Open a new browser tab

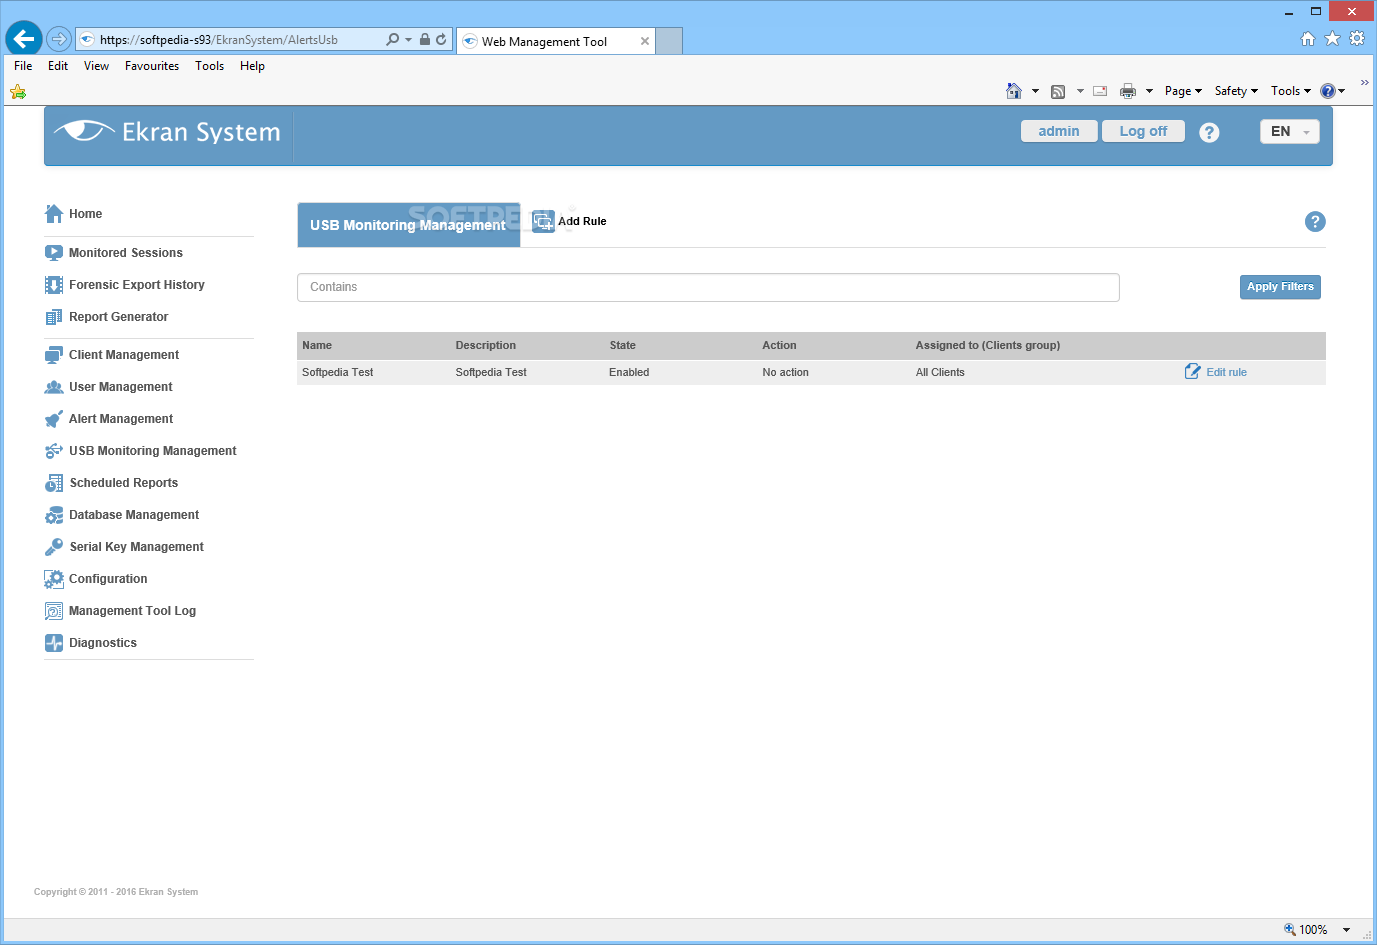click(x=669, y=41)
